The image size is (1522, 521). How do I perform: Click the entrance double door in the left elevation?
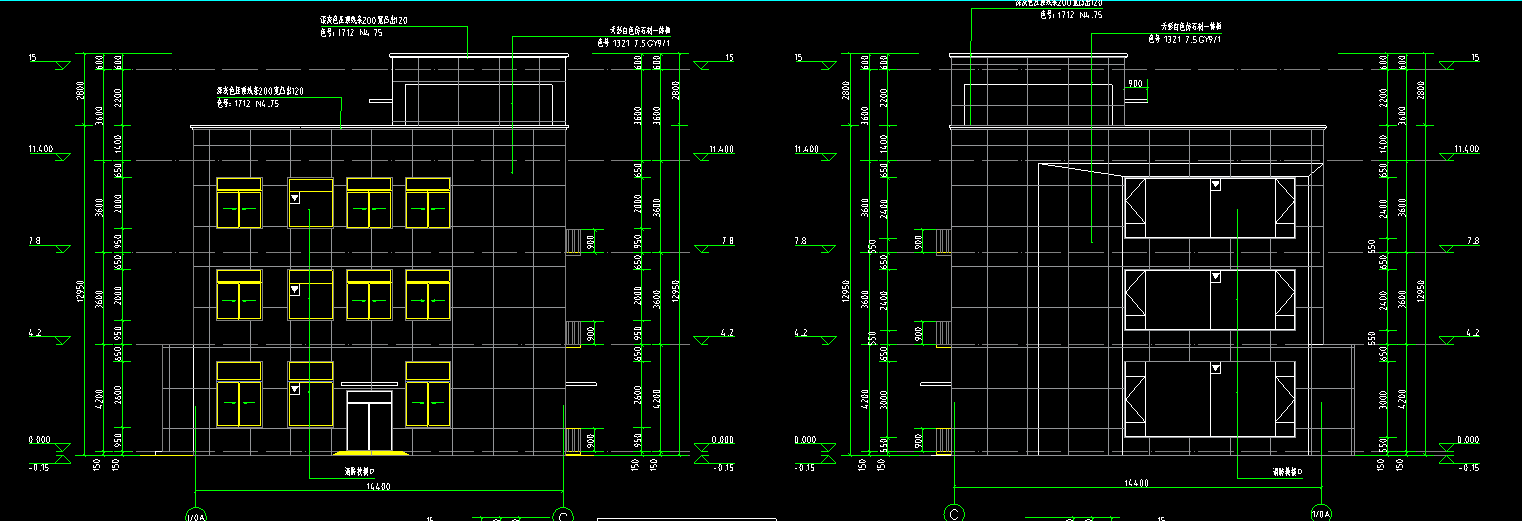coord(368,421)
